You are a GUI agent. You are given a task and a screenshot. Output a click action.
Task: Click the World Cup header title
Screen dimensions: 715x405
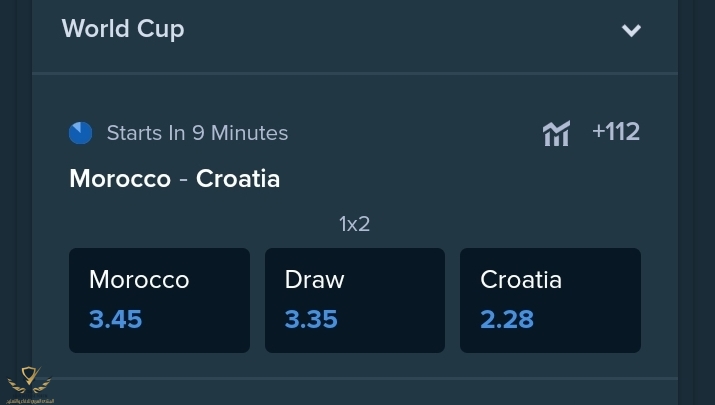coord(123,29)
